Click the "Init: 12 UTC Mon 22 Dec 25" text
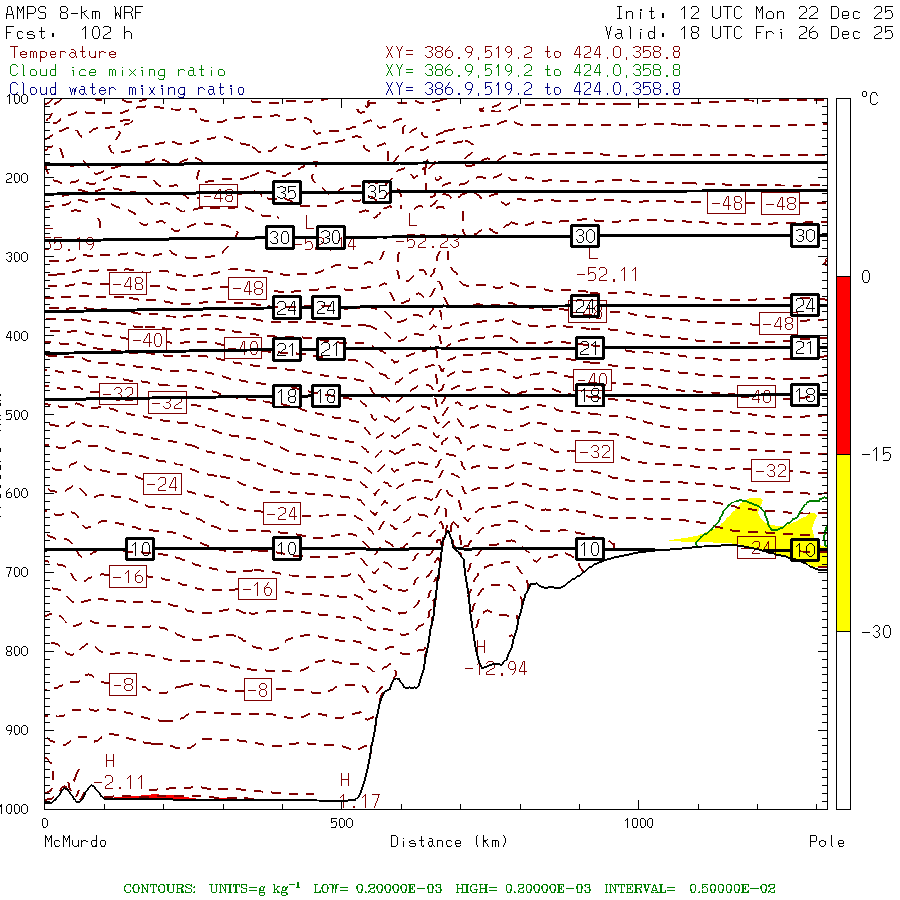The width and height of the screenshot is (900, 900). [x=754, y=13]
